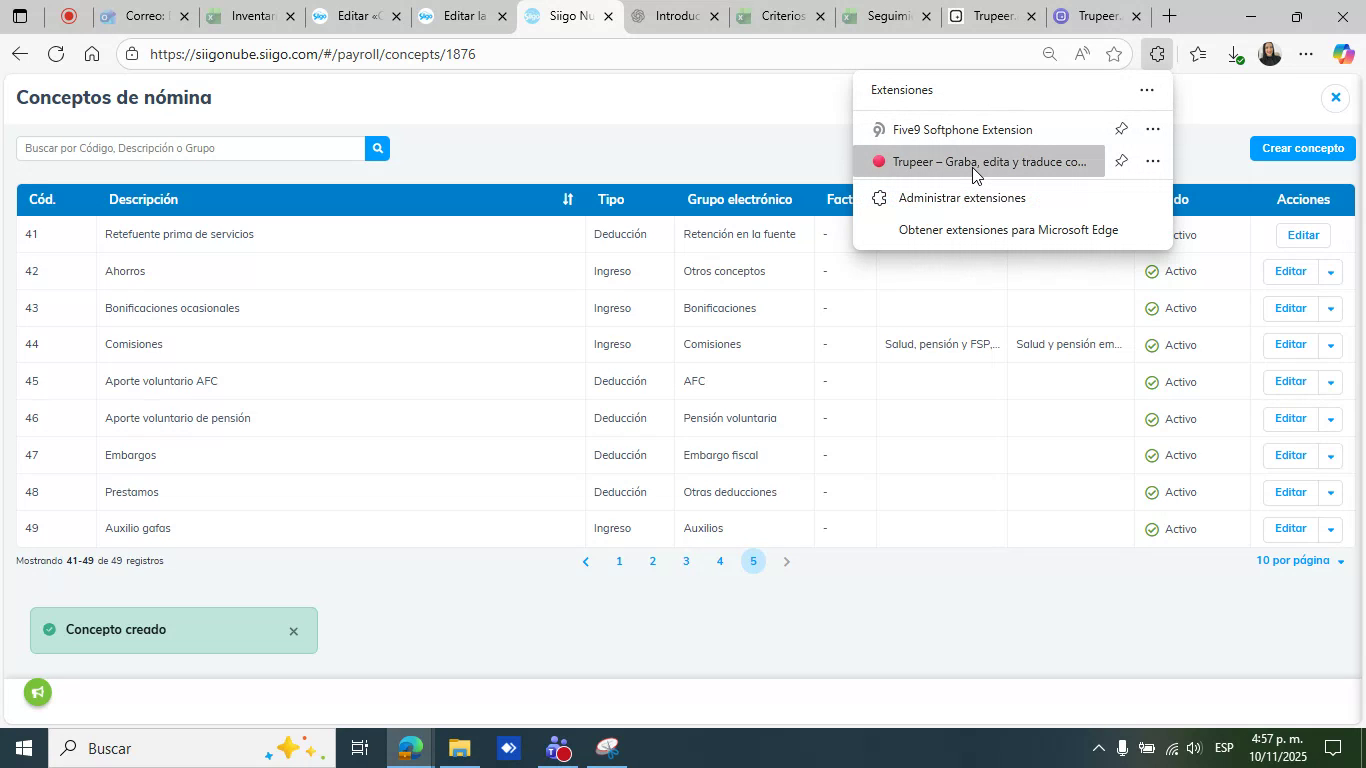Click the Crear concepto button
1366x768 pixels.
pyautogui.click(x=1303, y=148)
